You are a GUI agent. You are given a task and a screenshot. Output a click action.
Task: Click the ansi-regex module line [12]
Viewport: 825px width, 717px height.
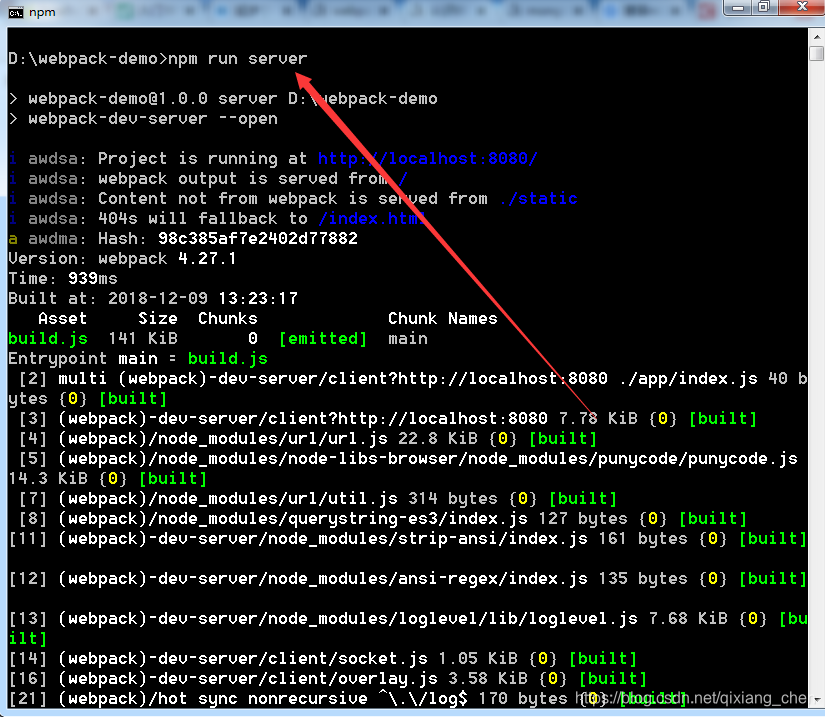408,579
